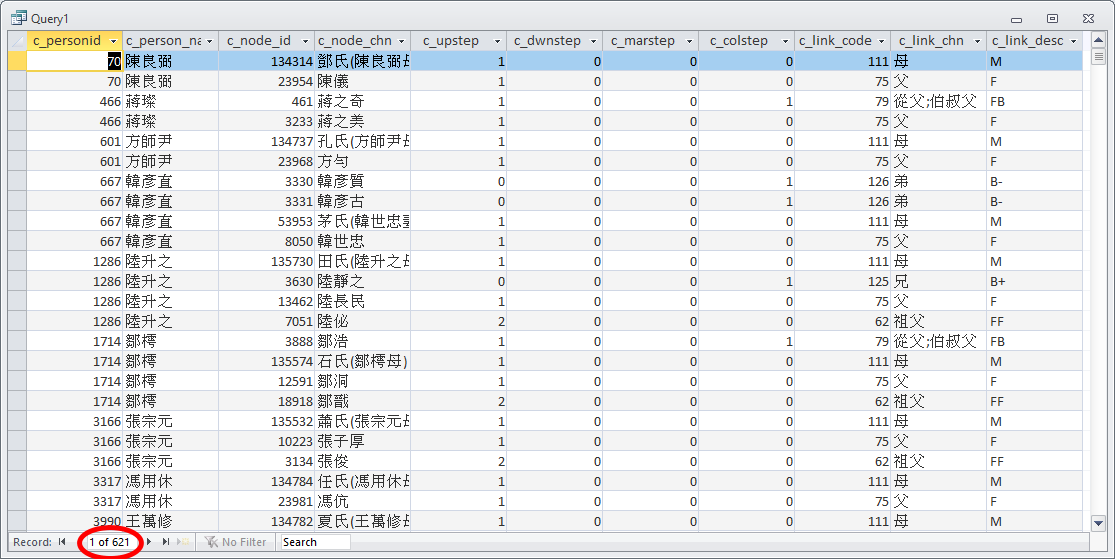Click the No Filter indicator
This screenshot has width=1115, height=559.
pyautogui.click(x=236, y=542)
